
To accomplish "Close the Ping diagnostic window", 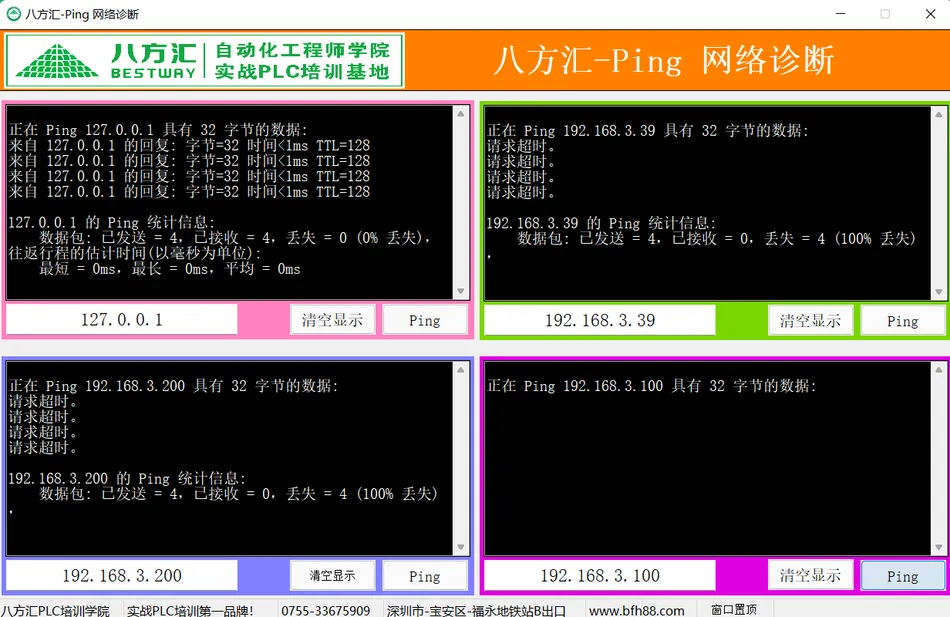I will [931, 13].
